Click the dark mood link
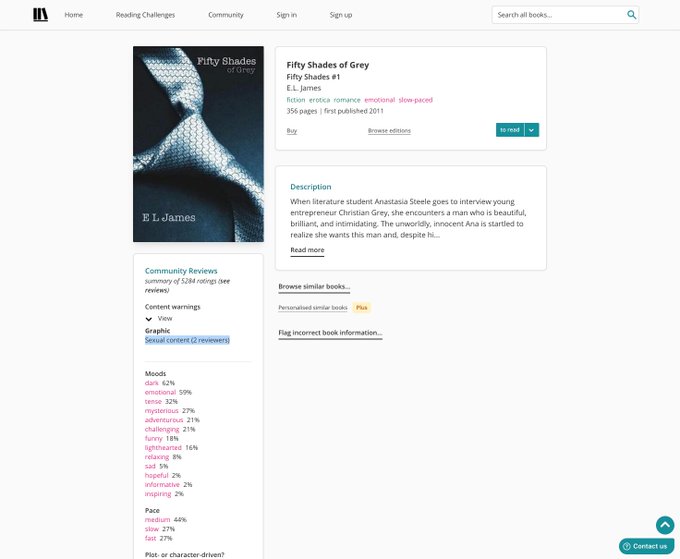The width and height of the screenshot is (680, 559). (x=152, y=383)
